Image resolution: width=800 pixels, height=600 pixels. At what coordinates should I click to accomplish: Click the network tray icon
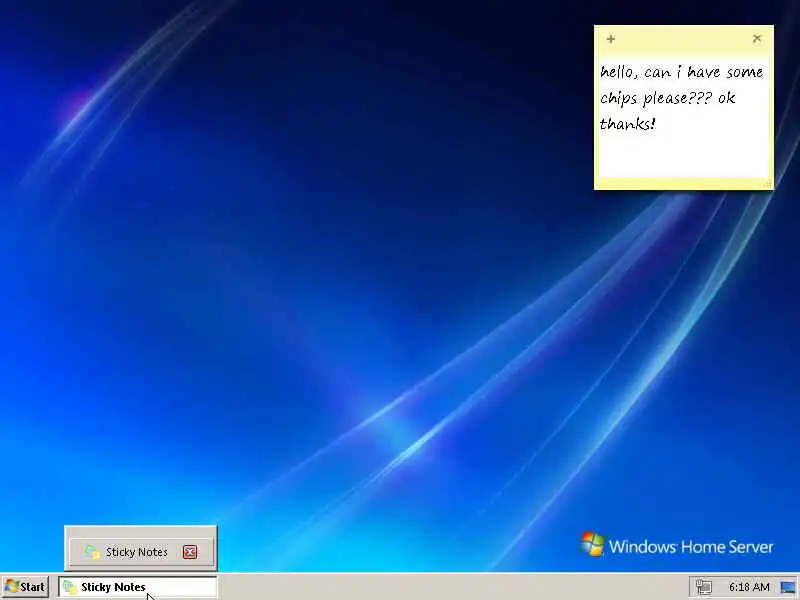[704, 587]
